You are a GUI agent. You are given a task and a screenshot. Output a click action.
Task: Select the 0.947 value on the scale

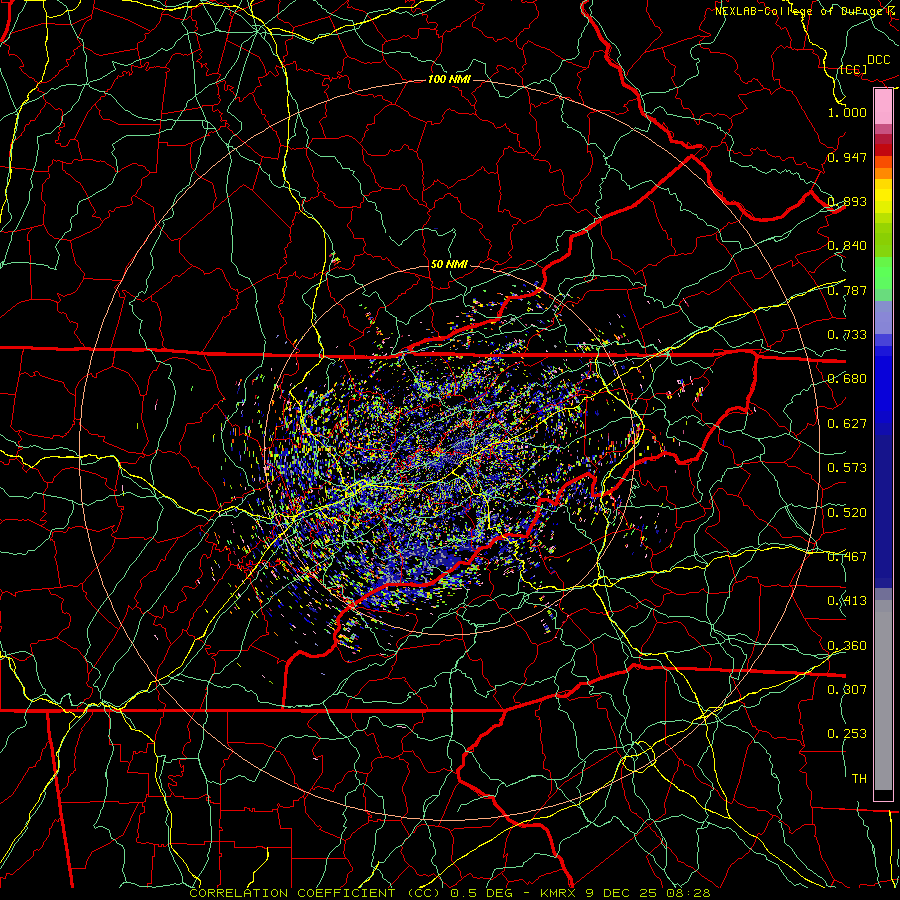tap(847, 157)
